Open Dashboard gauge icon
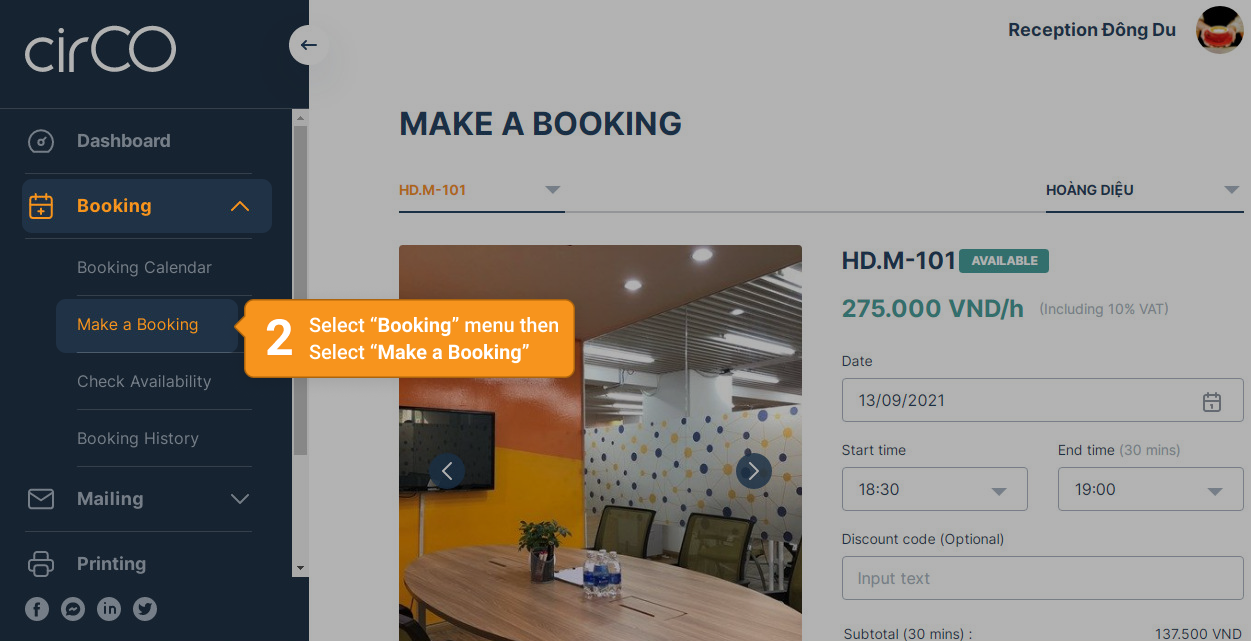 40,141
